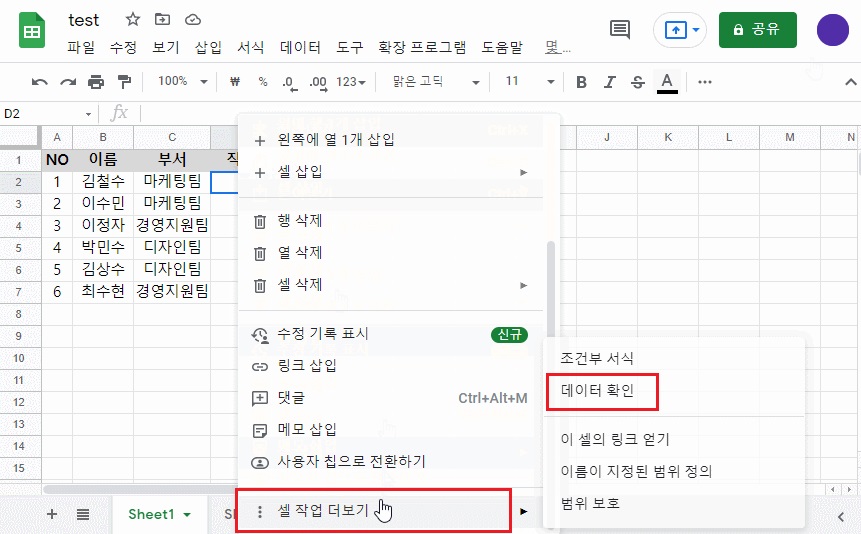861x534 pixels.
Task: Collapse the menu bar with the caret
Action: 850,82
